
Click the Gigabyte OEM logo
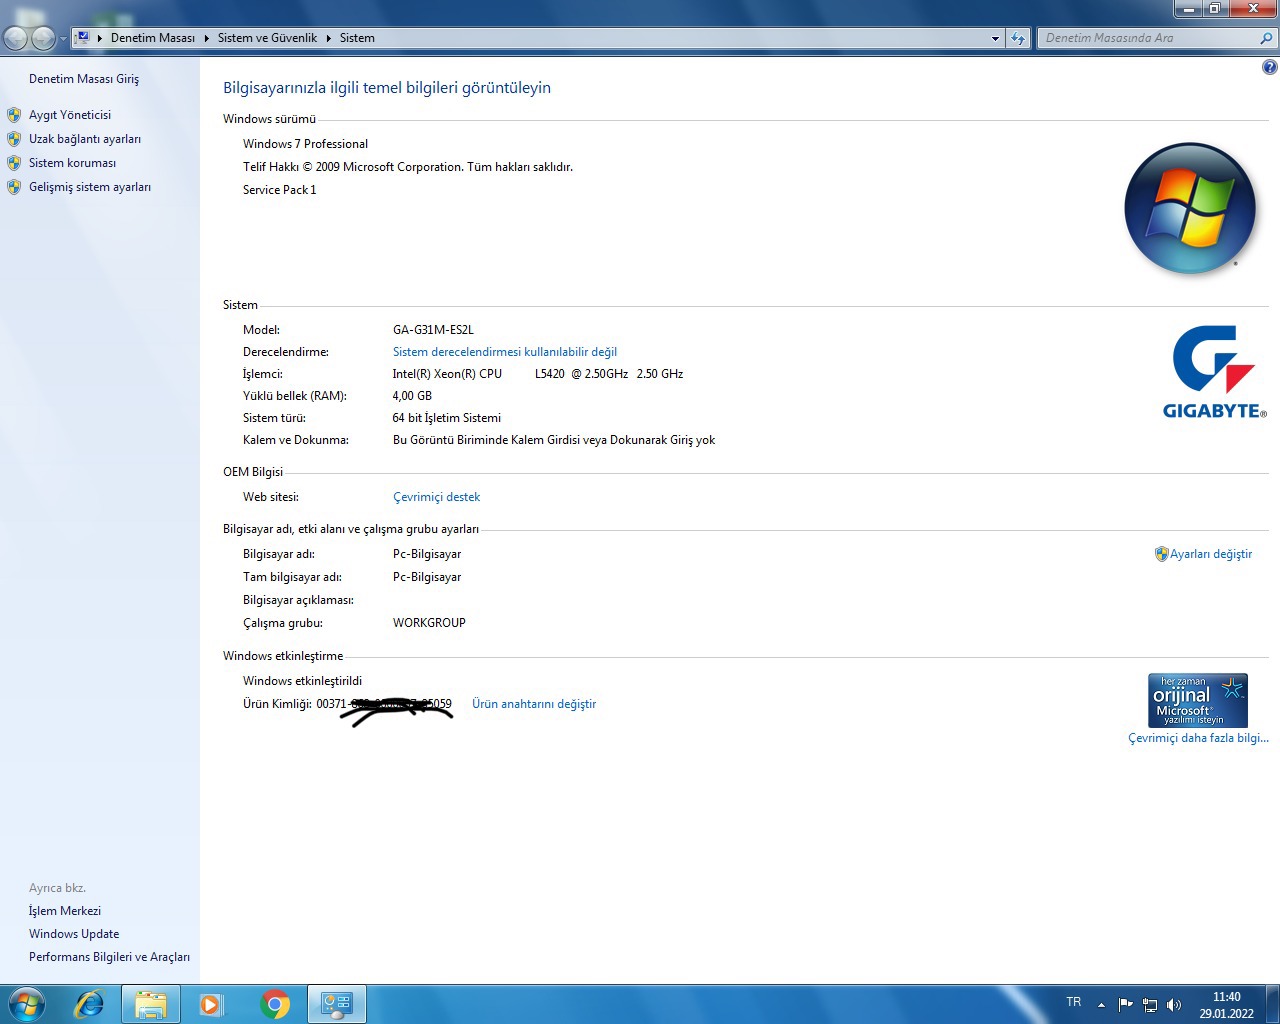pos(1214,372)
